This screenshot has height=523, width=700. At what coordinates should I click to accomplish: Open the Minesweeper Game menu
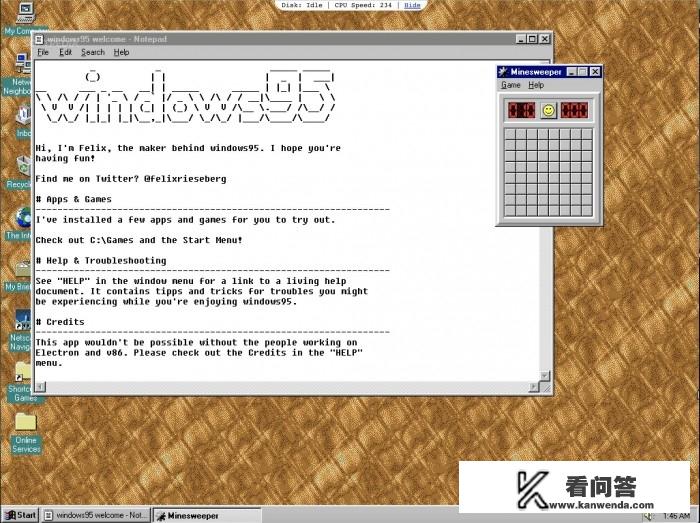[x=511, y=85]
